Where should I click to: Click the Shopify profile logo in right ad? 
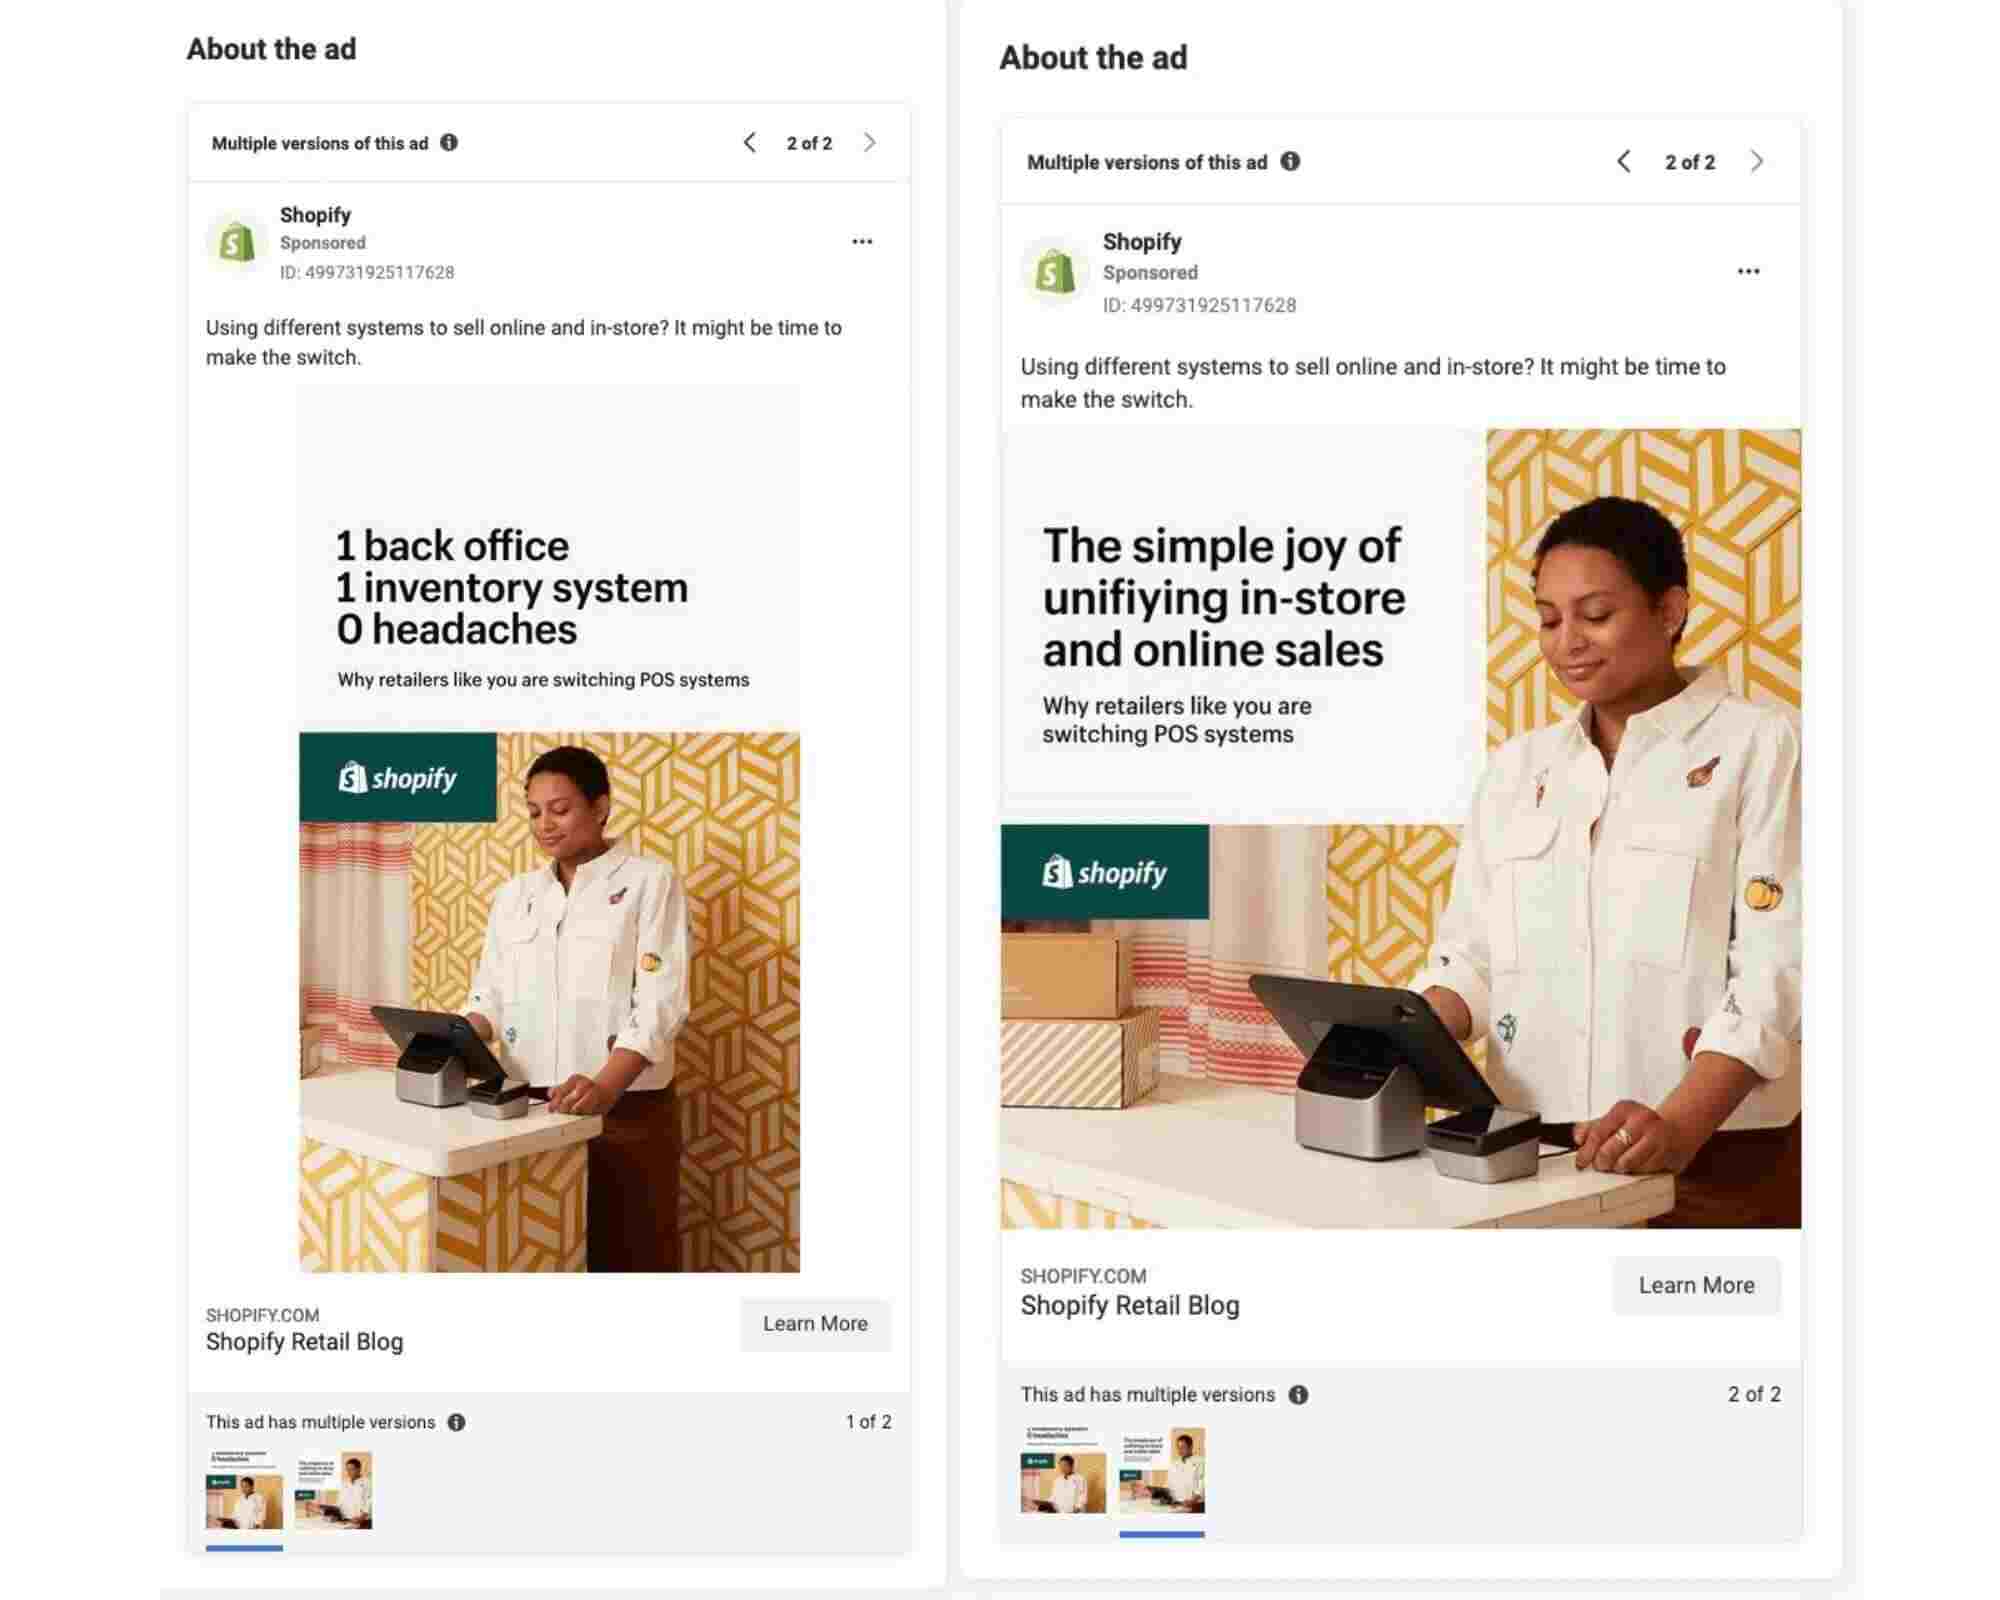point(1055,272)
